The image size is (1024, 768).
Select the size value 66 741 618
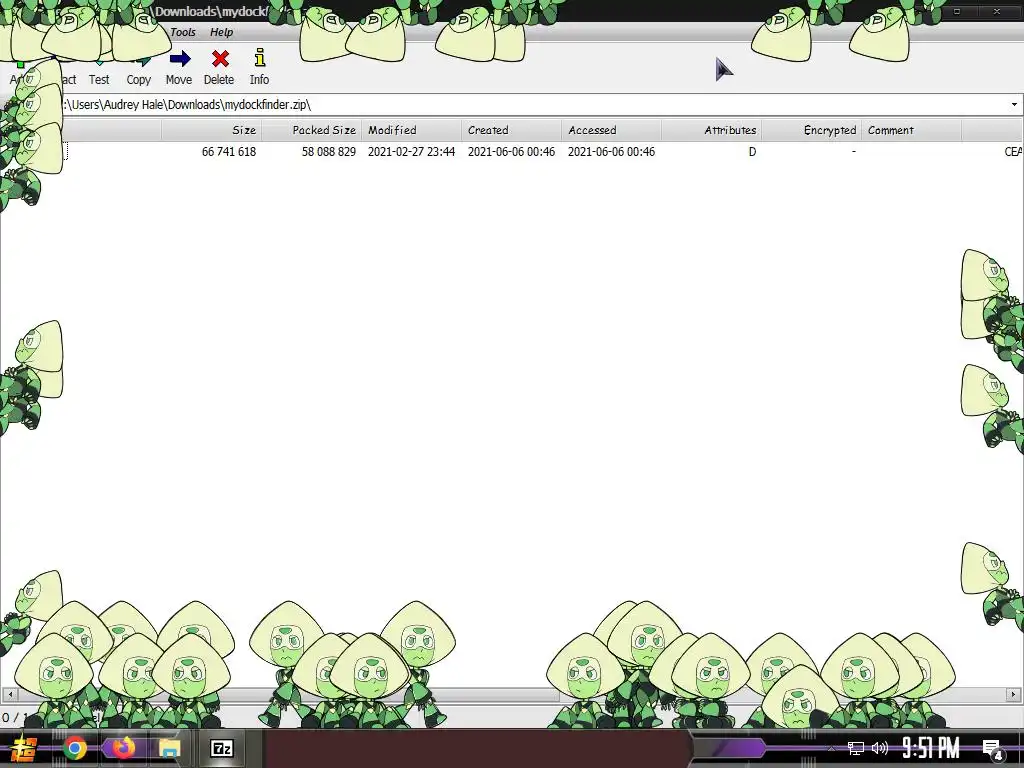pos(229,152)
